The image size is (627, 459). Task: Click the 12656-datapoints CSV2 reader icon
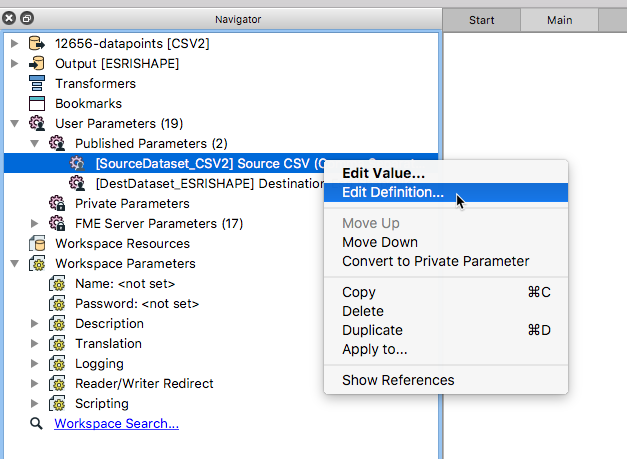(x=37, y=43)
